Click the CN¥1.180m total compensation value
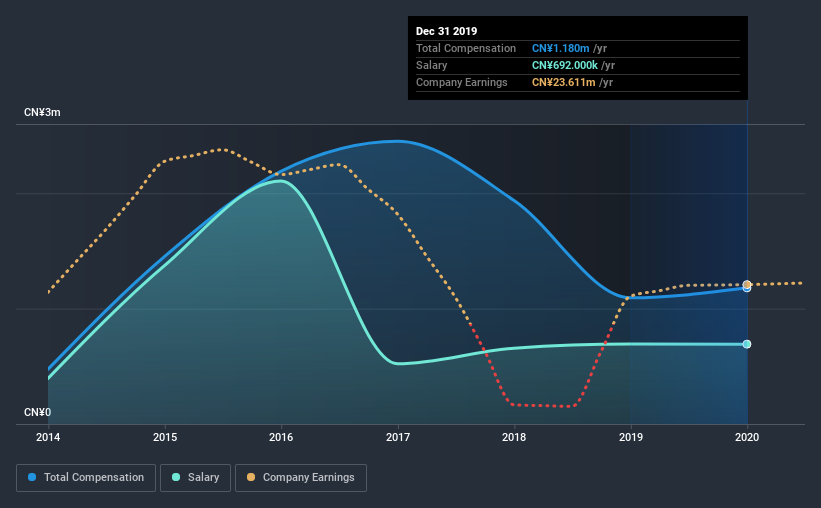The image size is (821, 508). [x=561, y=48]
